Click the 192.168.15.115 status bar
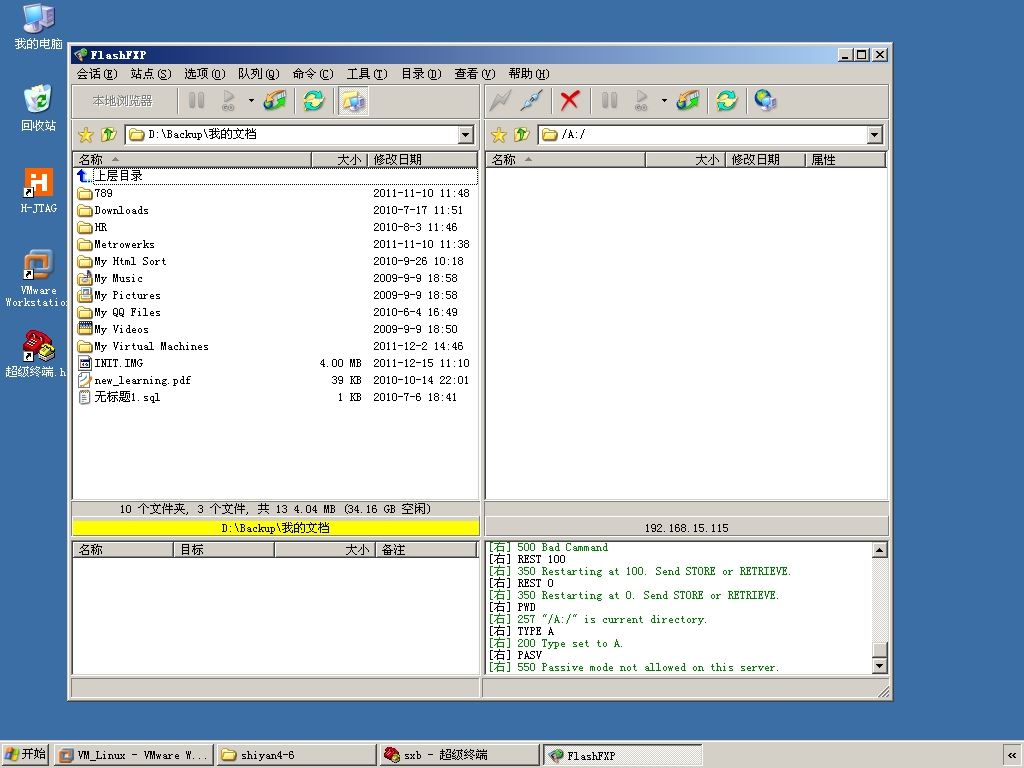Screen dimensions: 1024x768 click(x=686, y=528)
